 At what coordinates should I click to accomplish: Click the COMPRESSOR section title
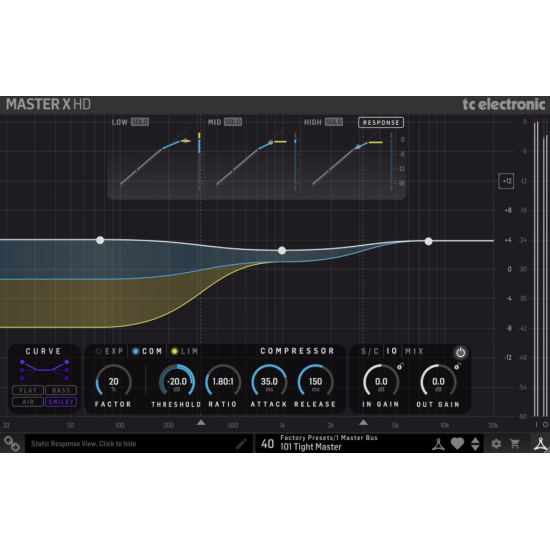point(297,351)
